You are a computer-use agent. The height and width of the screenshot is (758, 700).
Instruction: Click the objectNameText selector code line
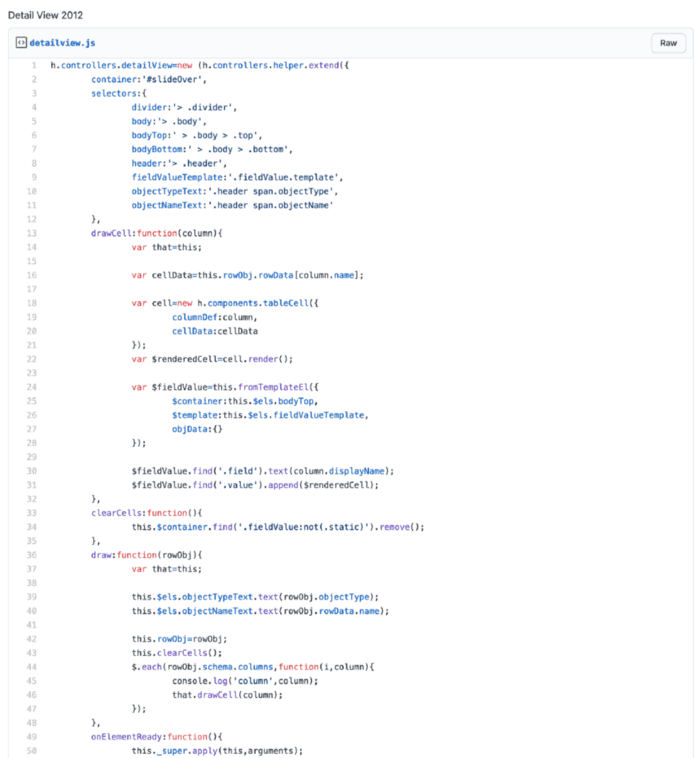(x=233, y=205)
